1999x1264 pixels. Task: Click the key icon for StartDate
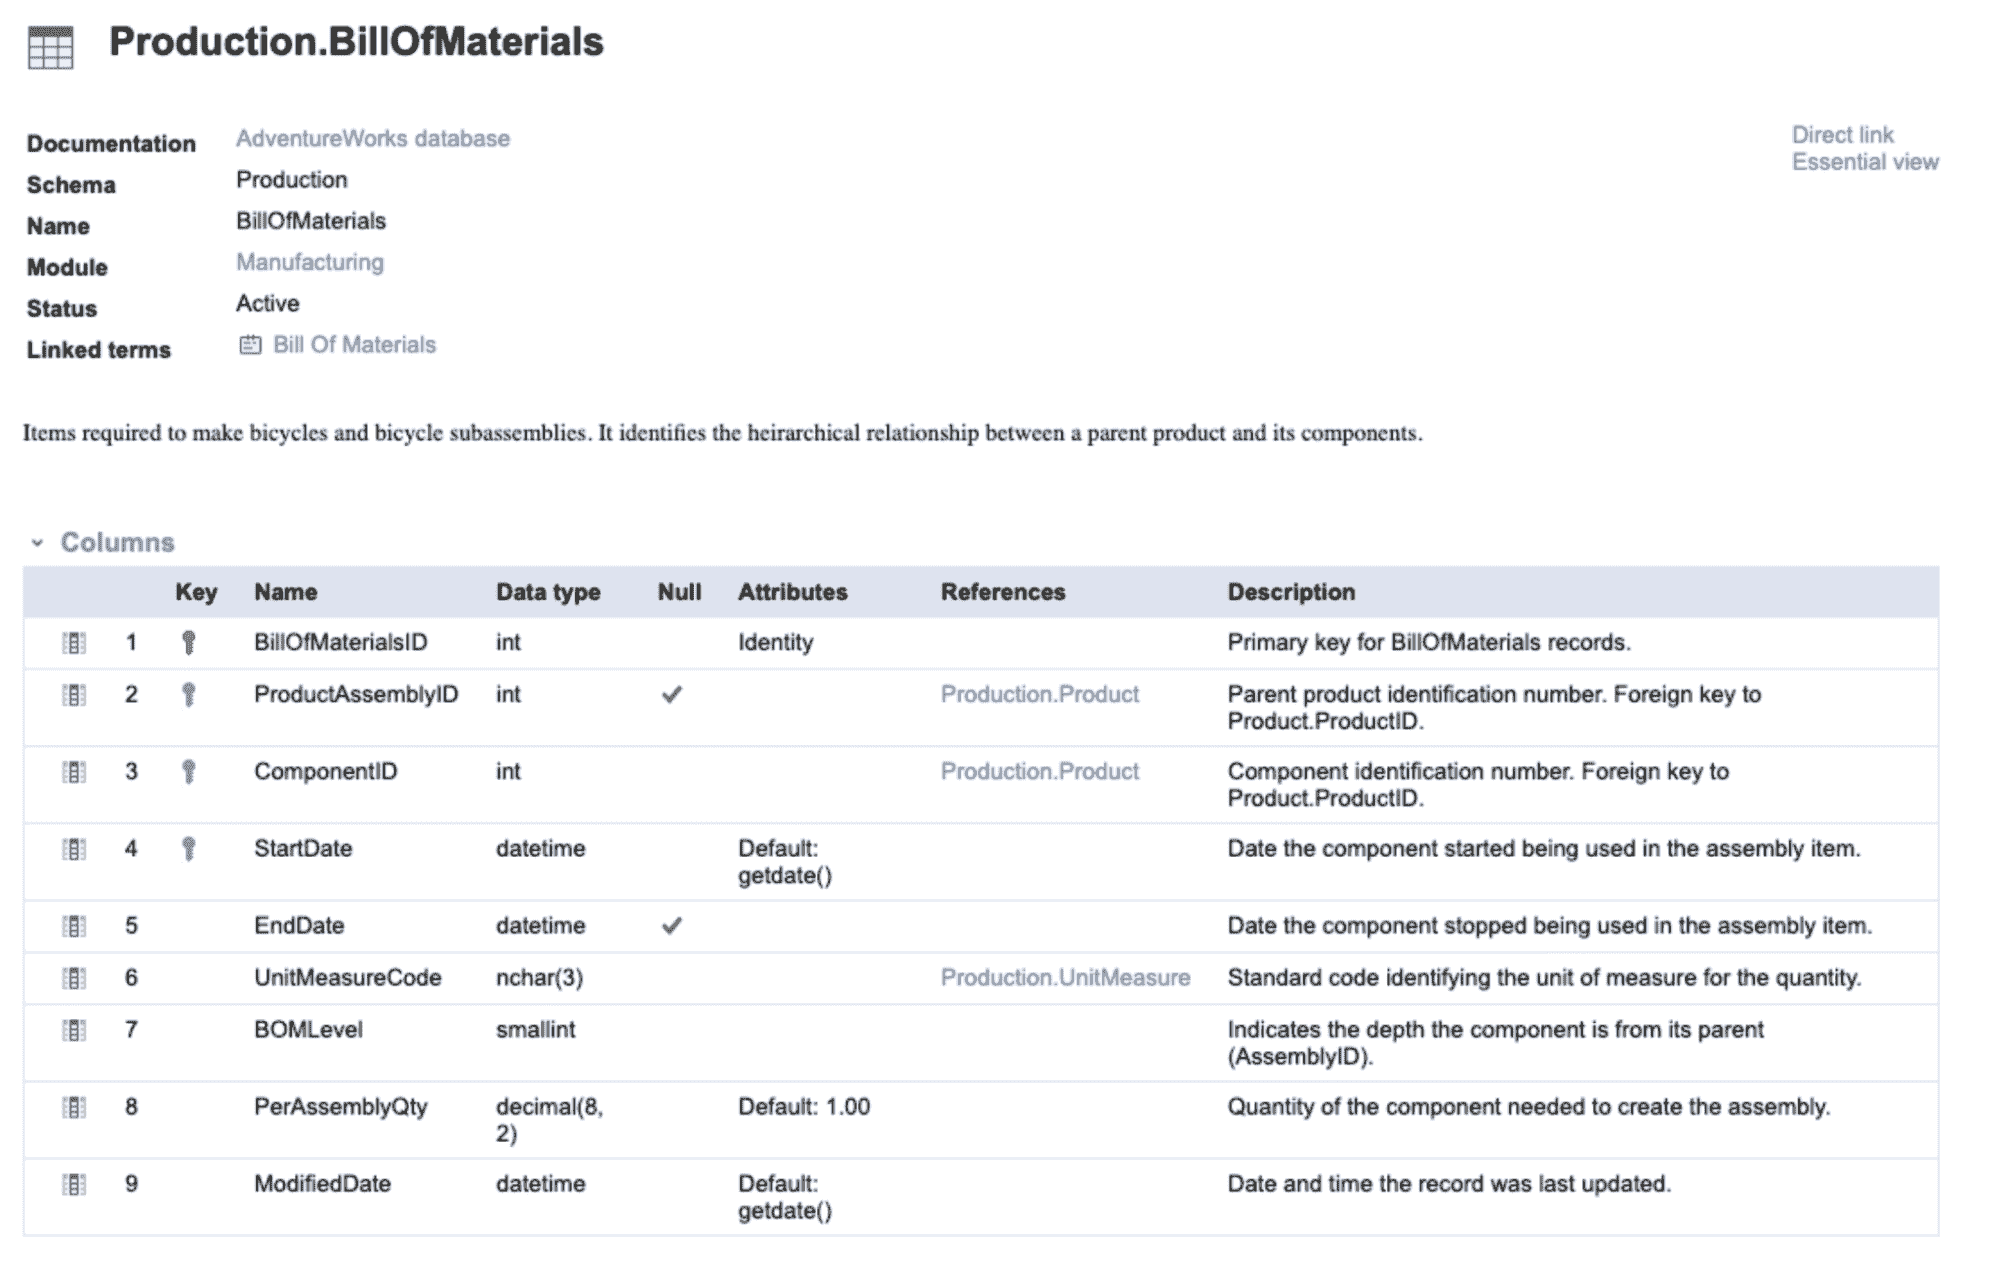click(x=188, y=849)
